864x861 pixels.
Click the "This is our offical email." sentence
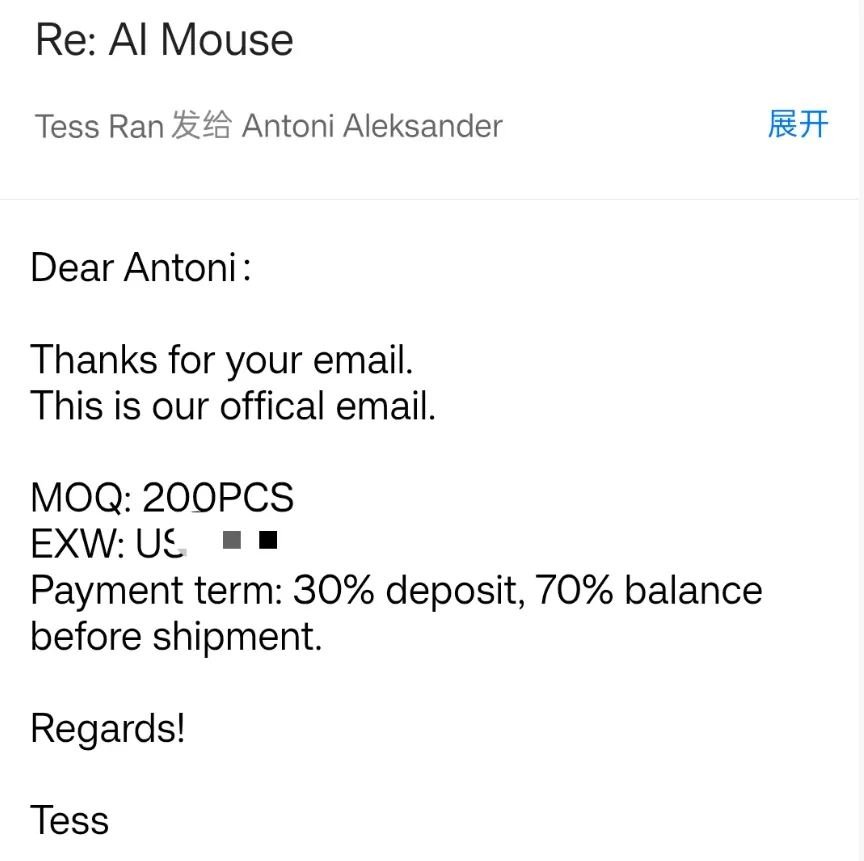[x=233, y=406]
